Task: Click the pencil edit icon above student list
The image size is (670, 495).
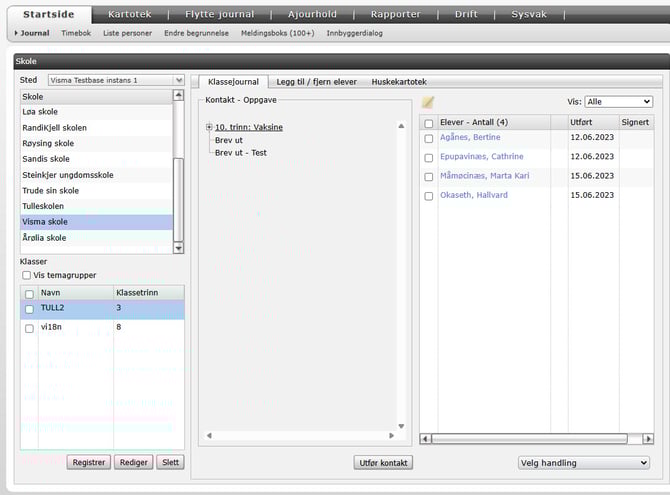Action: (428, 102)
